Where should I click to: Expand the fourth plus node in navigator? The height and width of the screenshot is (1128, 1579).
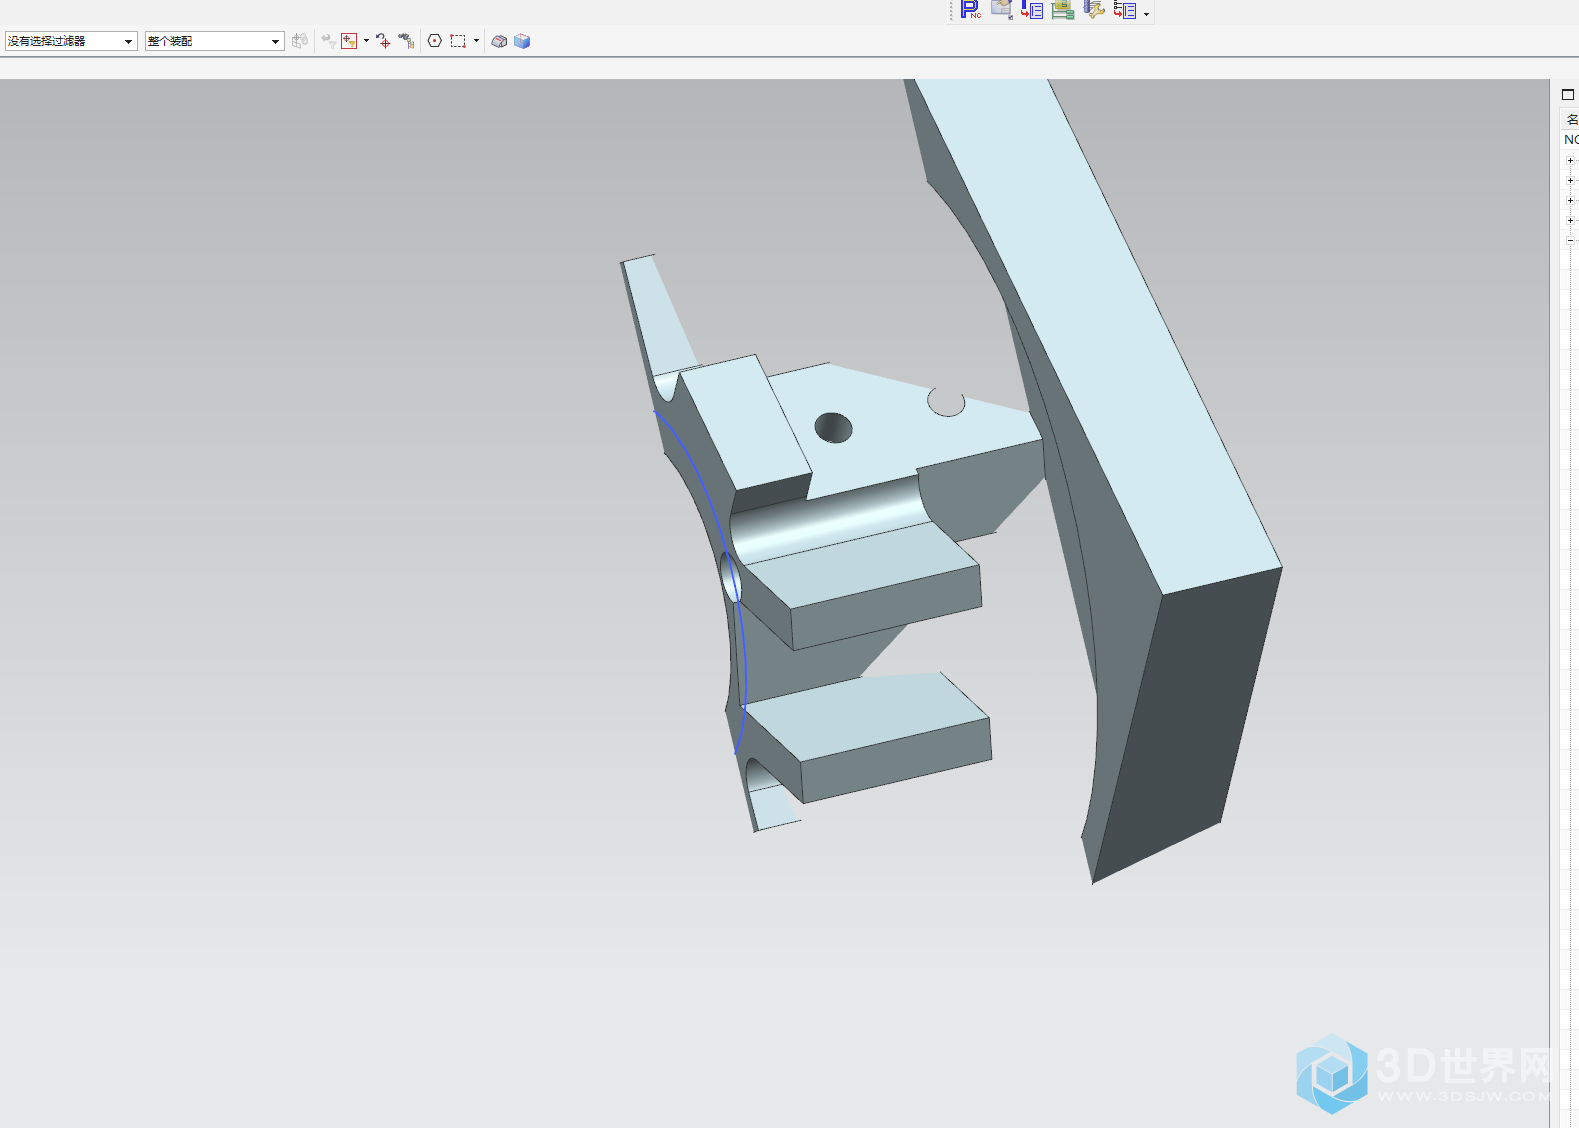[x=1570, y=220]
